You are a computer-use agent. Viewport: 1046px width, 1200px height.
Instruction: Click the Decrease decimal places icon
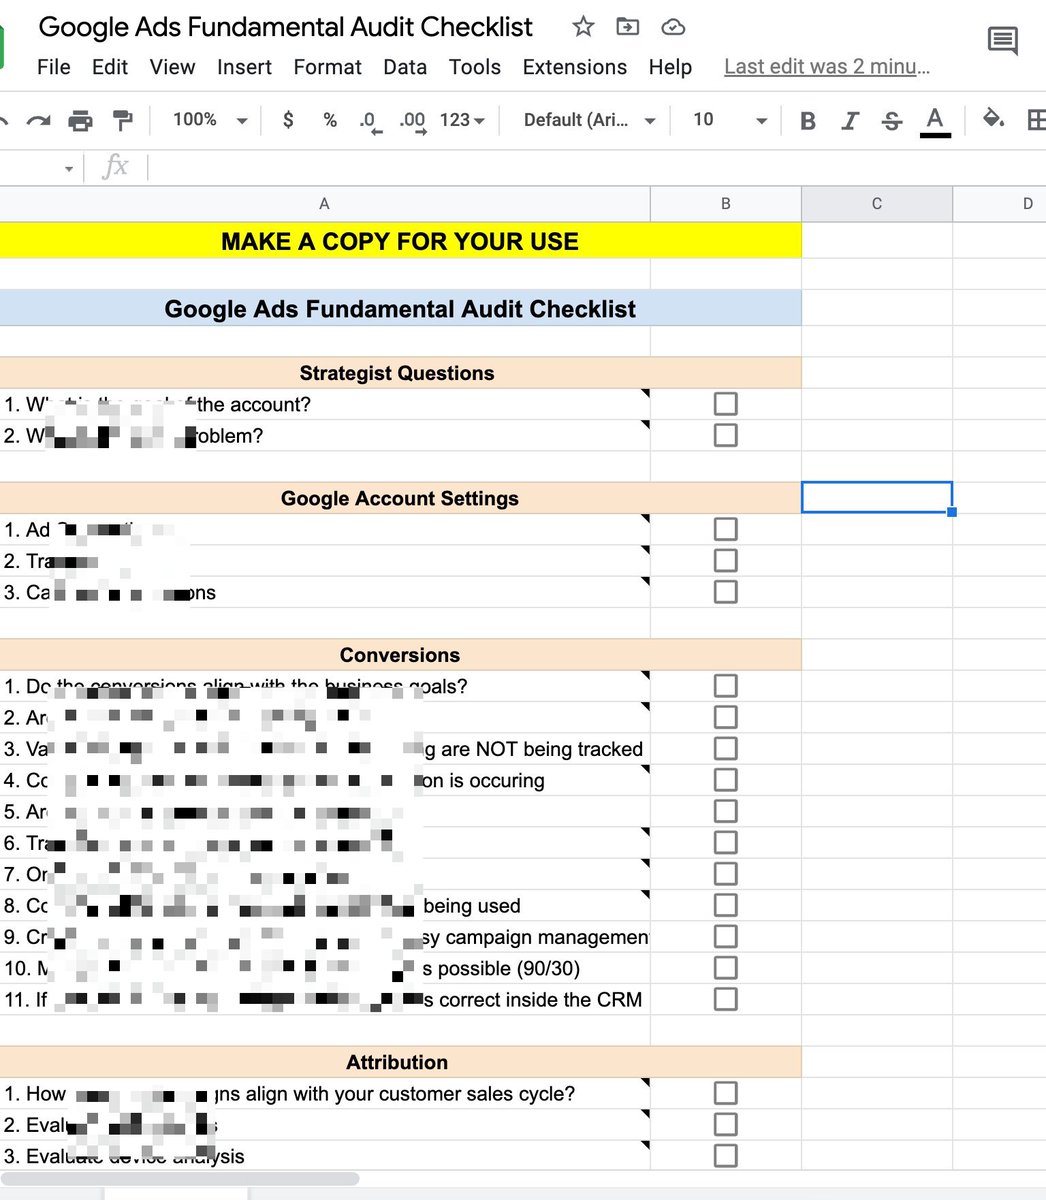(x=369, y=119)
